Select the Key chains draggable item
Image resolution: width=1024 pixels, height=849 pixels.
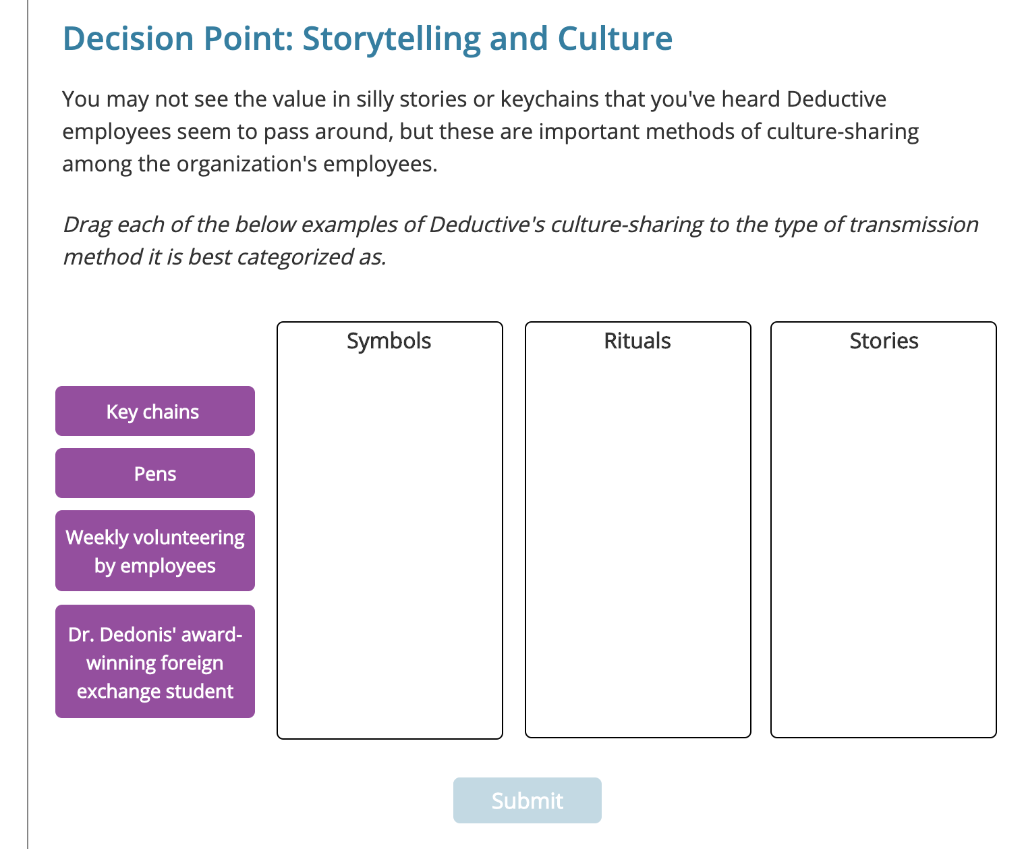coord(154,411)
